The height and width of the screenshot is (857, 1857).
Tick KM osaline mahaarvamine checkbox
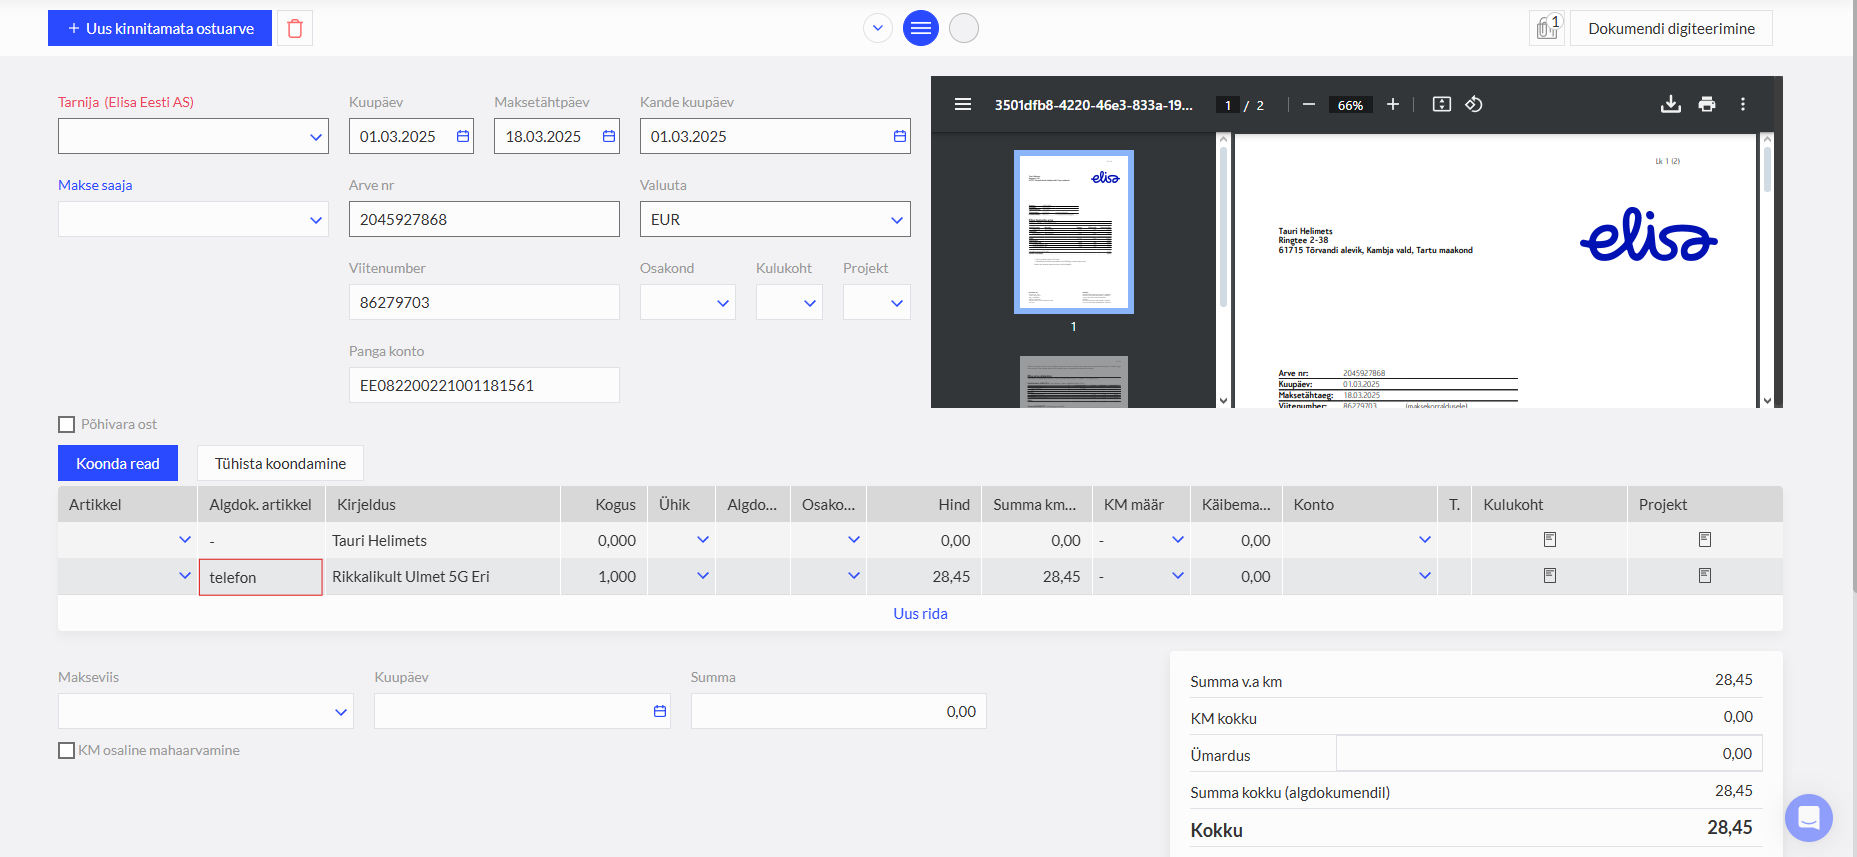[x=67, y=751]
